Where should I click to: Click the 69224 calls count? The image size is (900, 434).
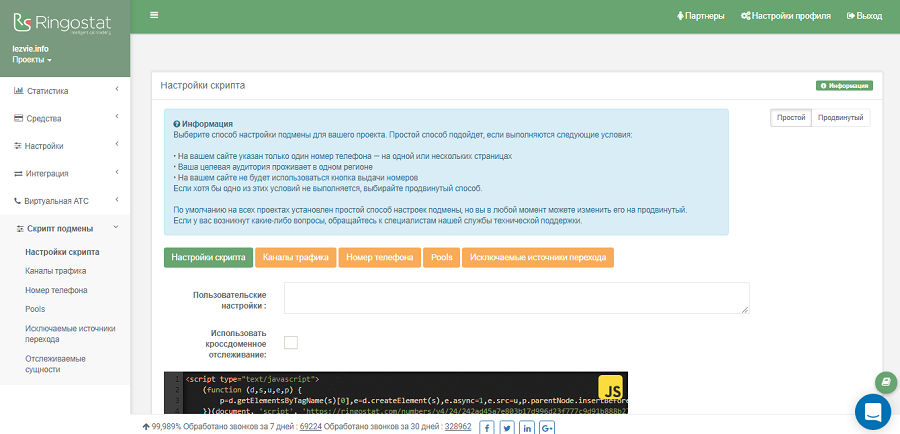pos(311,427)
